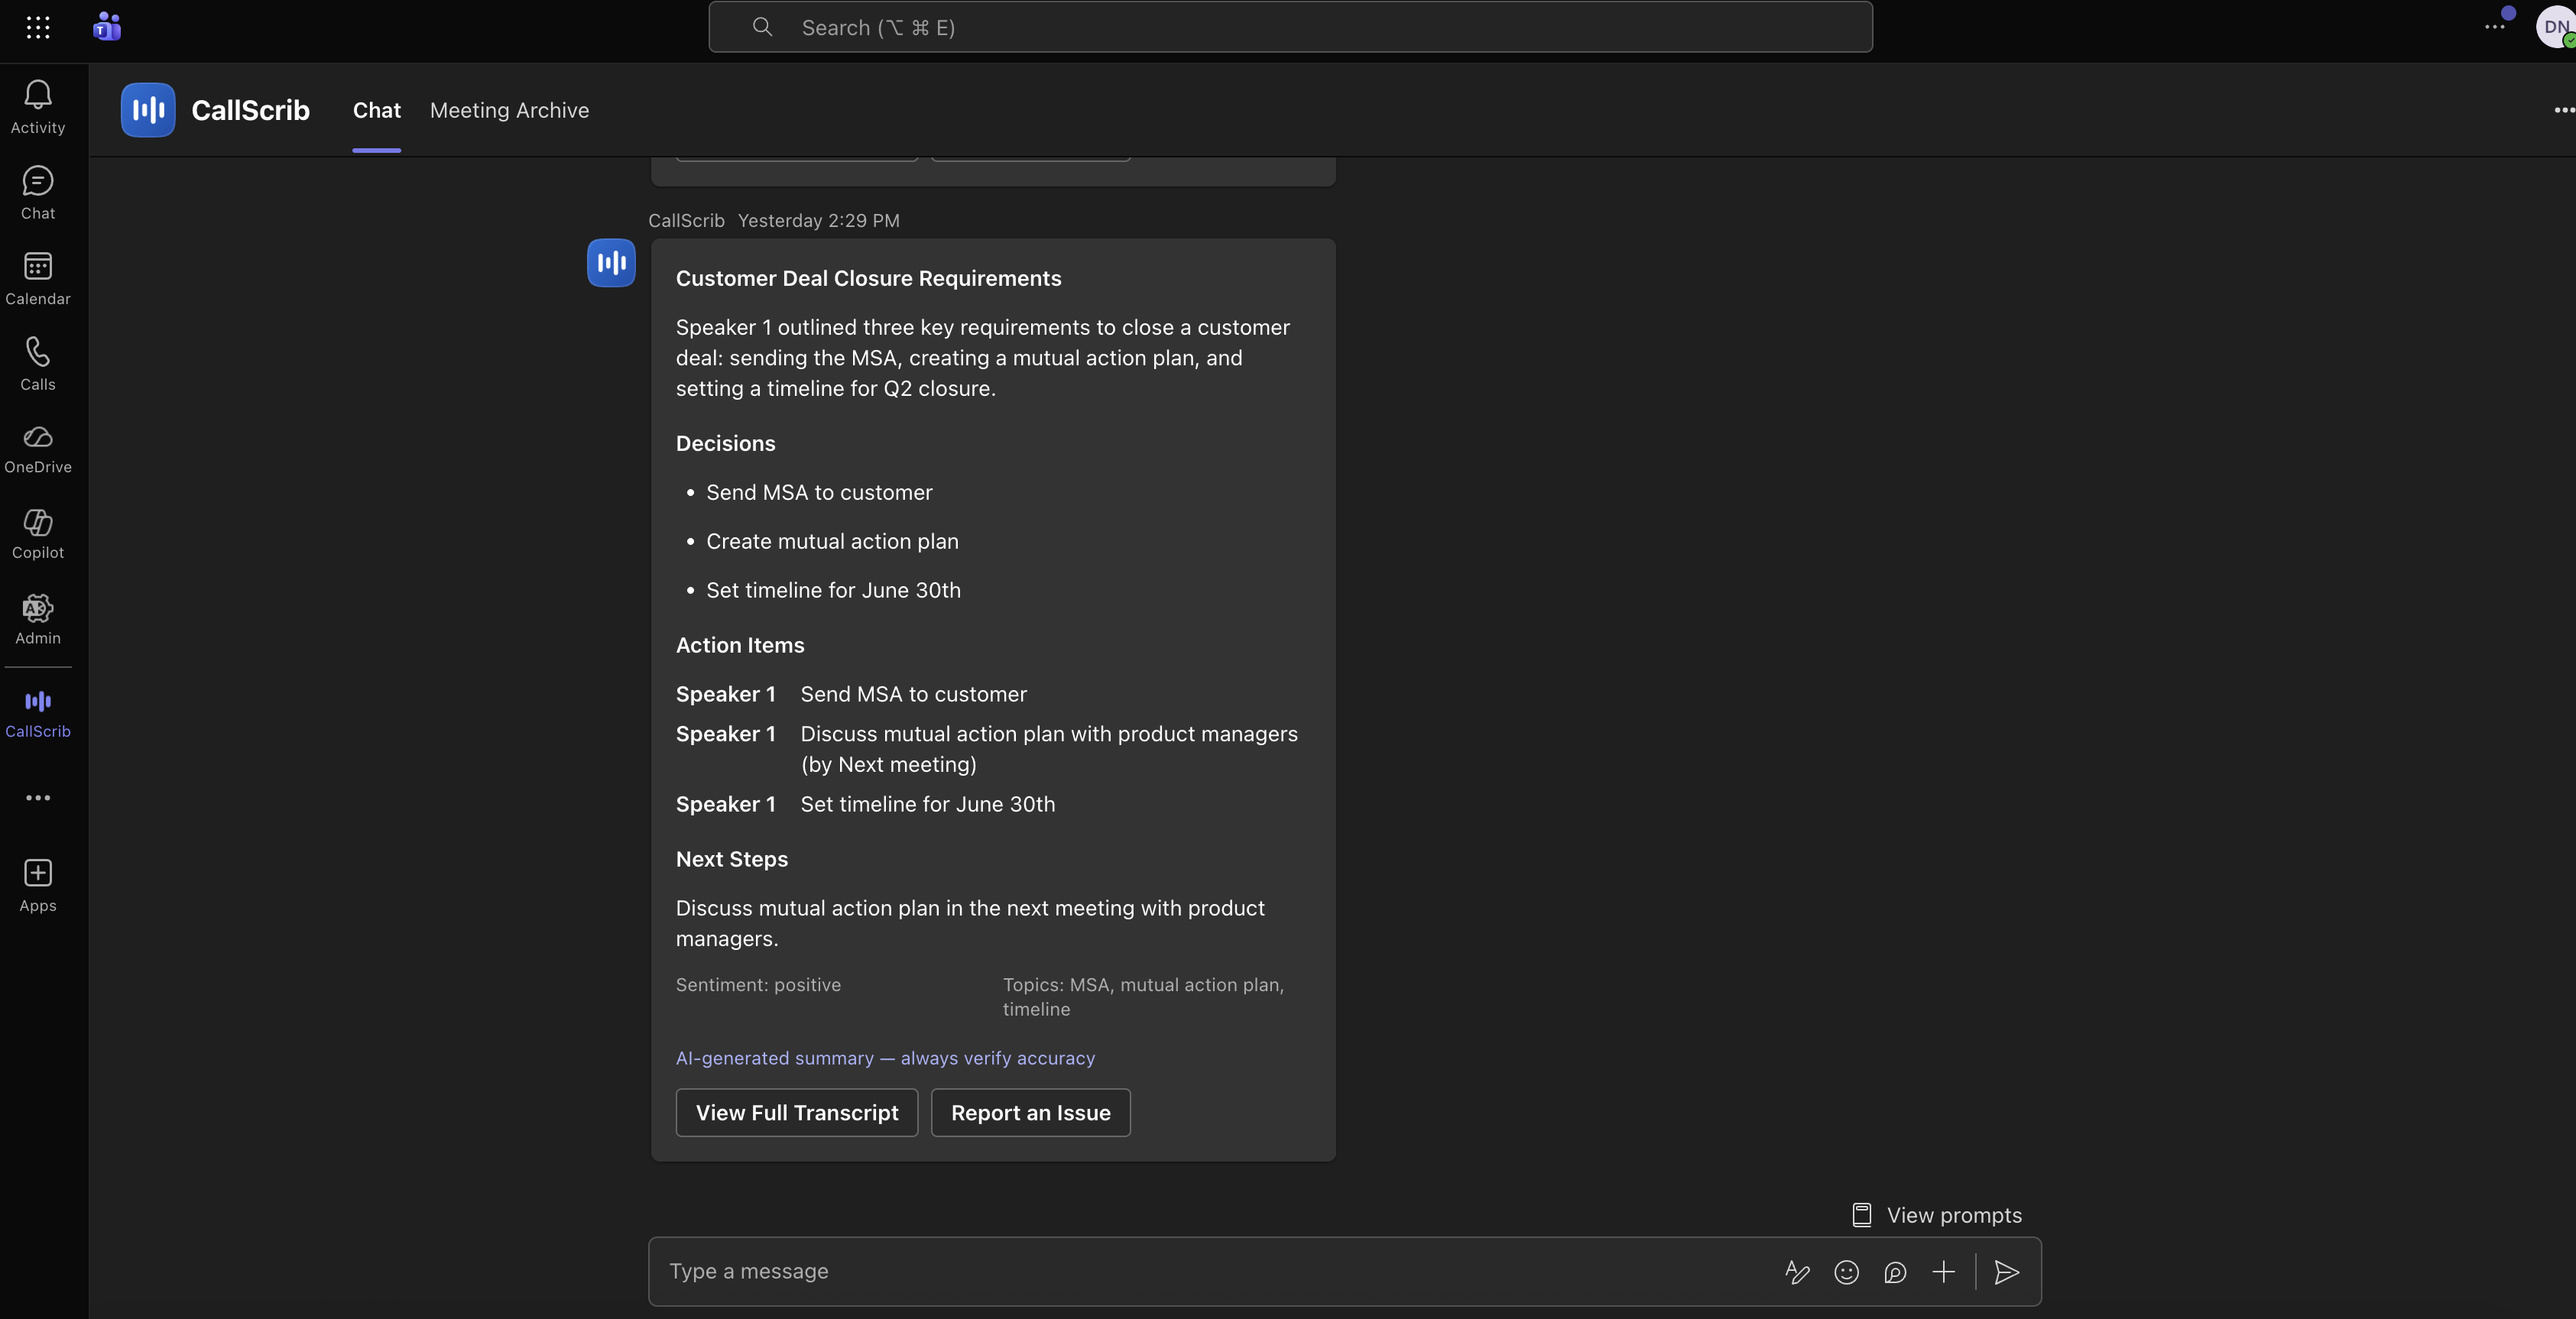Click the CallScrib app title text
This screenshot has height=1319, width=2576.
pyautogui.click(x=250, y=110)
